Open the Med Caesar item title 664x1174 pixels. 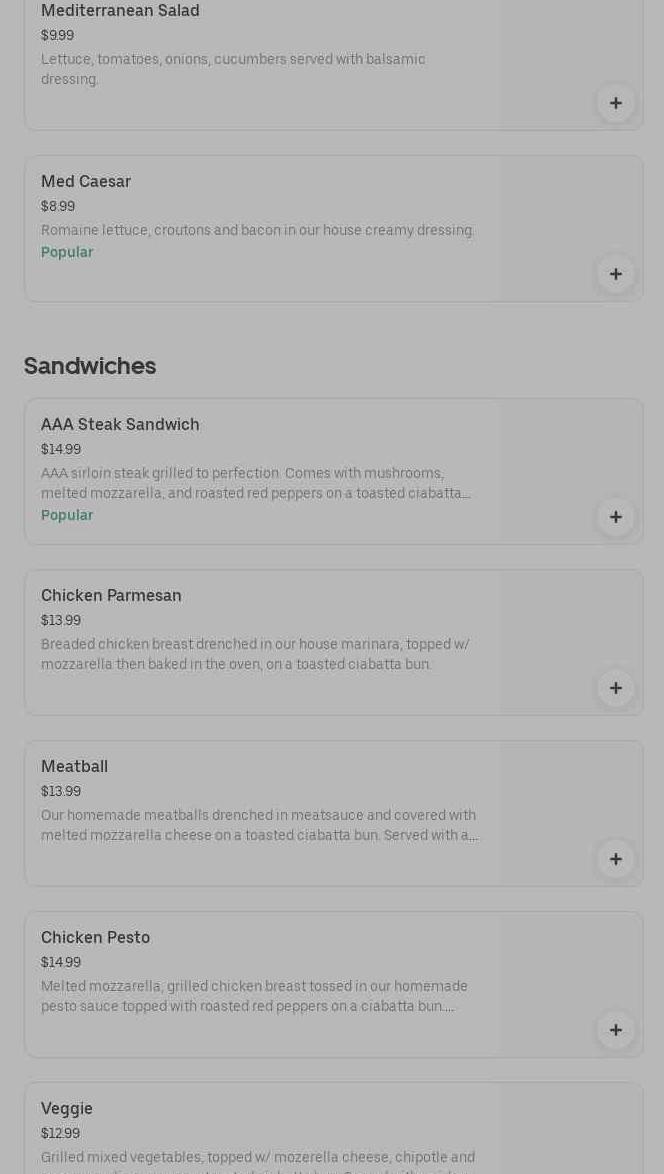[x=86, y=182]
